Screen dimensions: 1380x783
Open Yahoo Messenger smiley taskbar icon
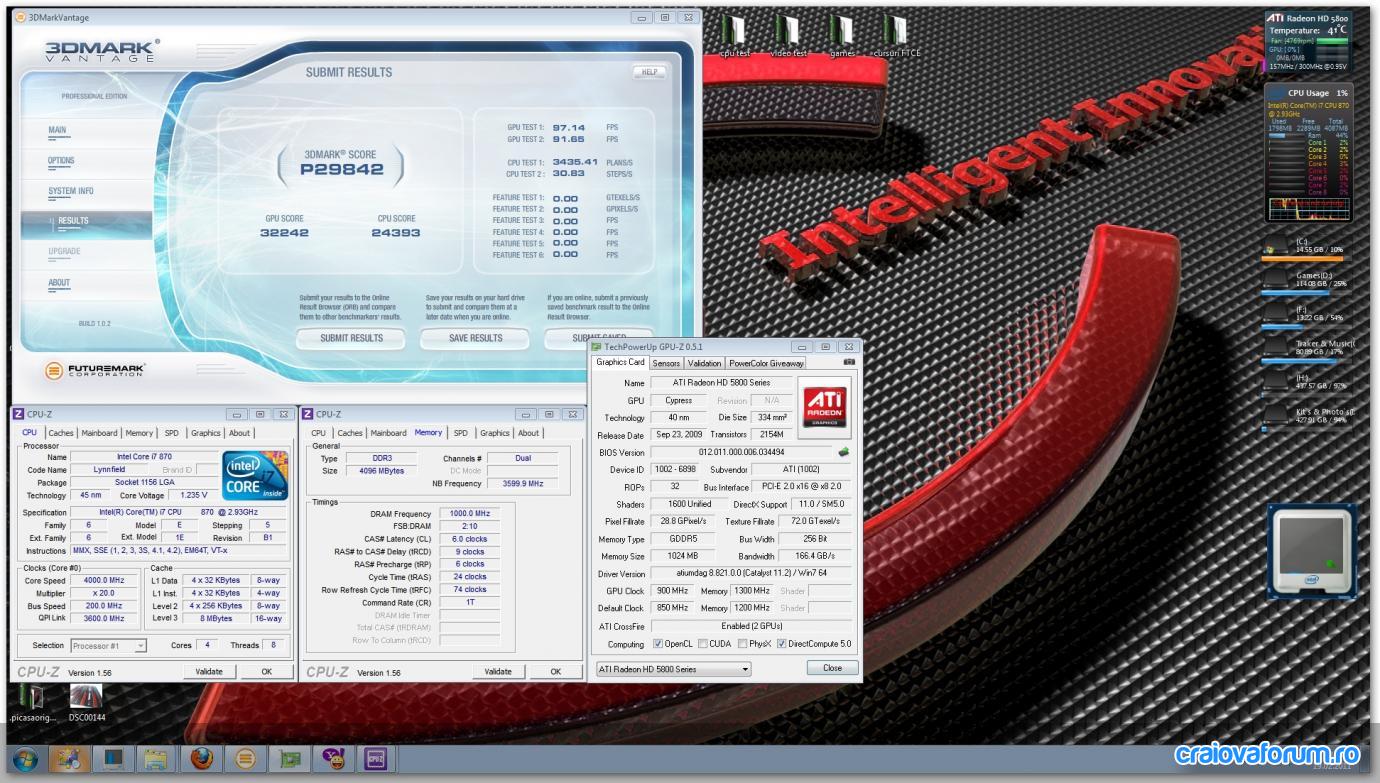[333, 761]
